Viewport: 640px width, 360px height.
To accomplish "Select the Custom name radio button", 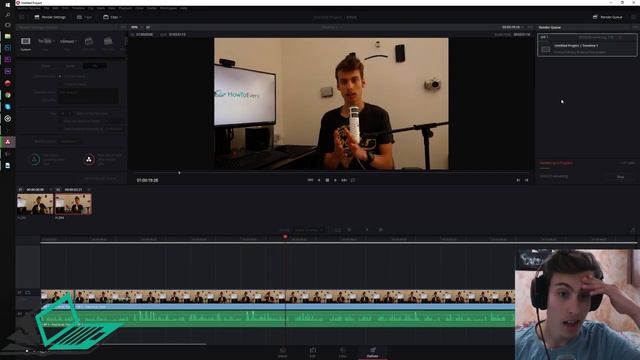I will [x=60, y=76].
